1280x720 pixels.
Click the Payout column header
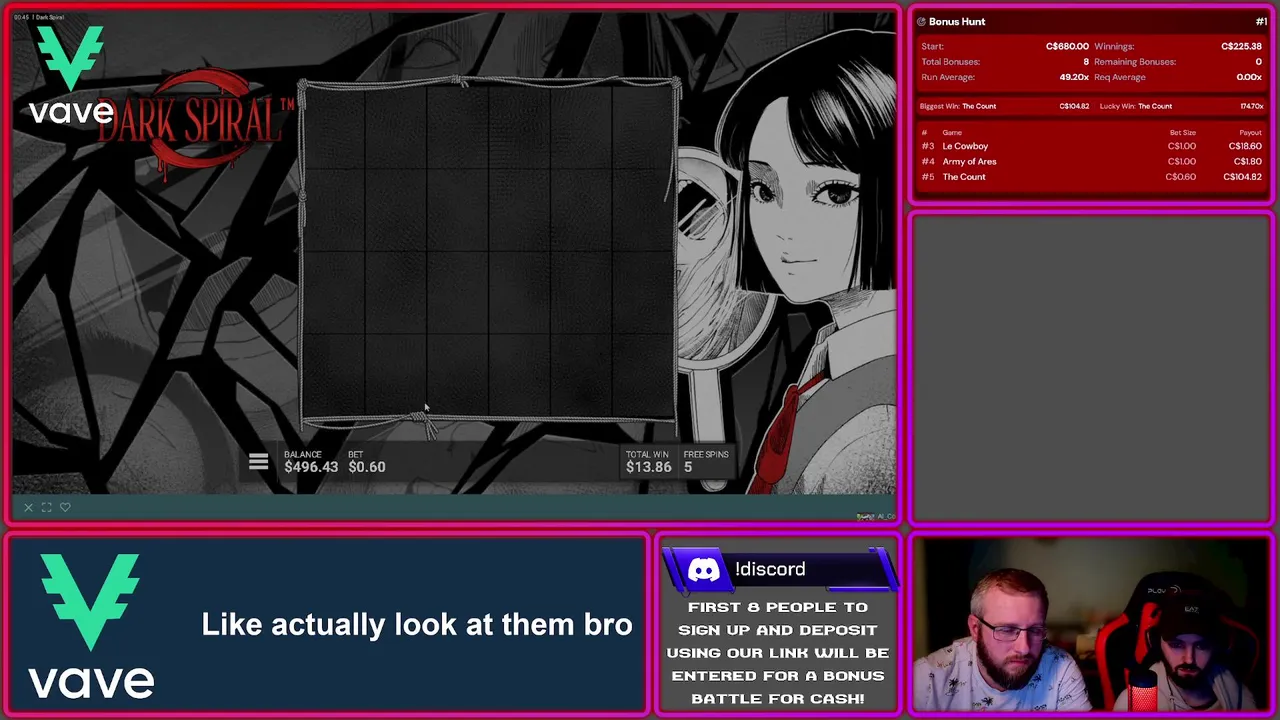(1250, 133)
